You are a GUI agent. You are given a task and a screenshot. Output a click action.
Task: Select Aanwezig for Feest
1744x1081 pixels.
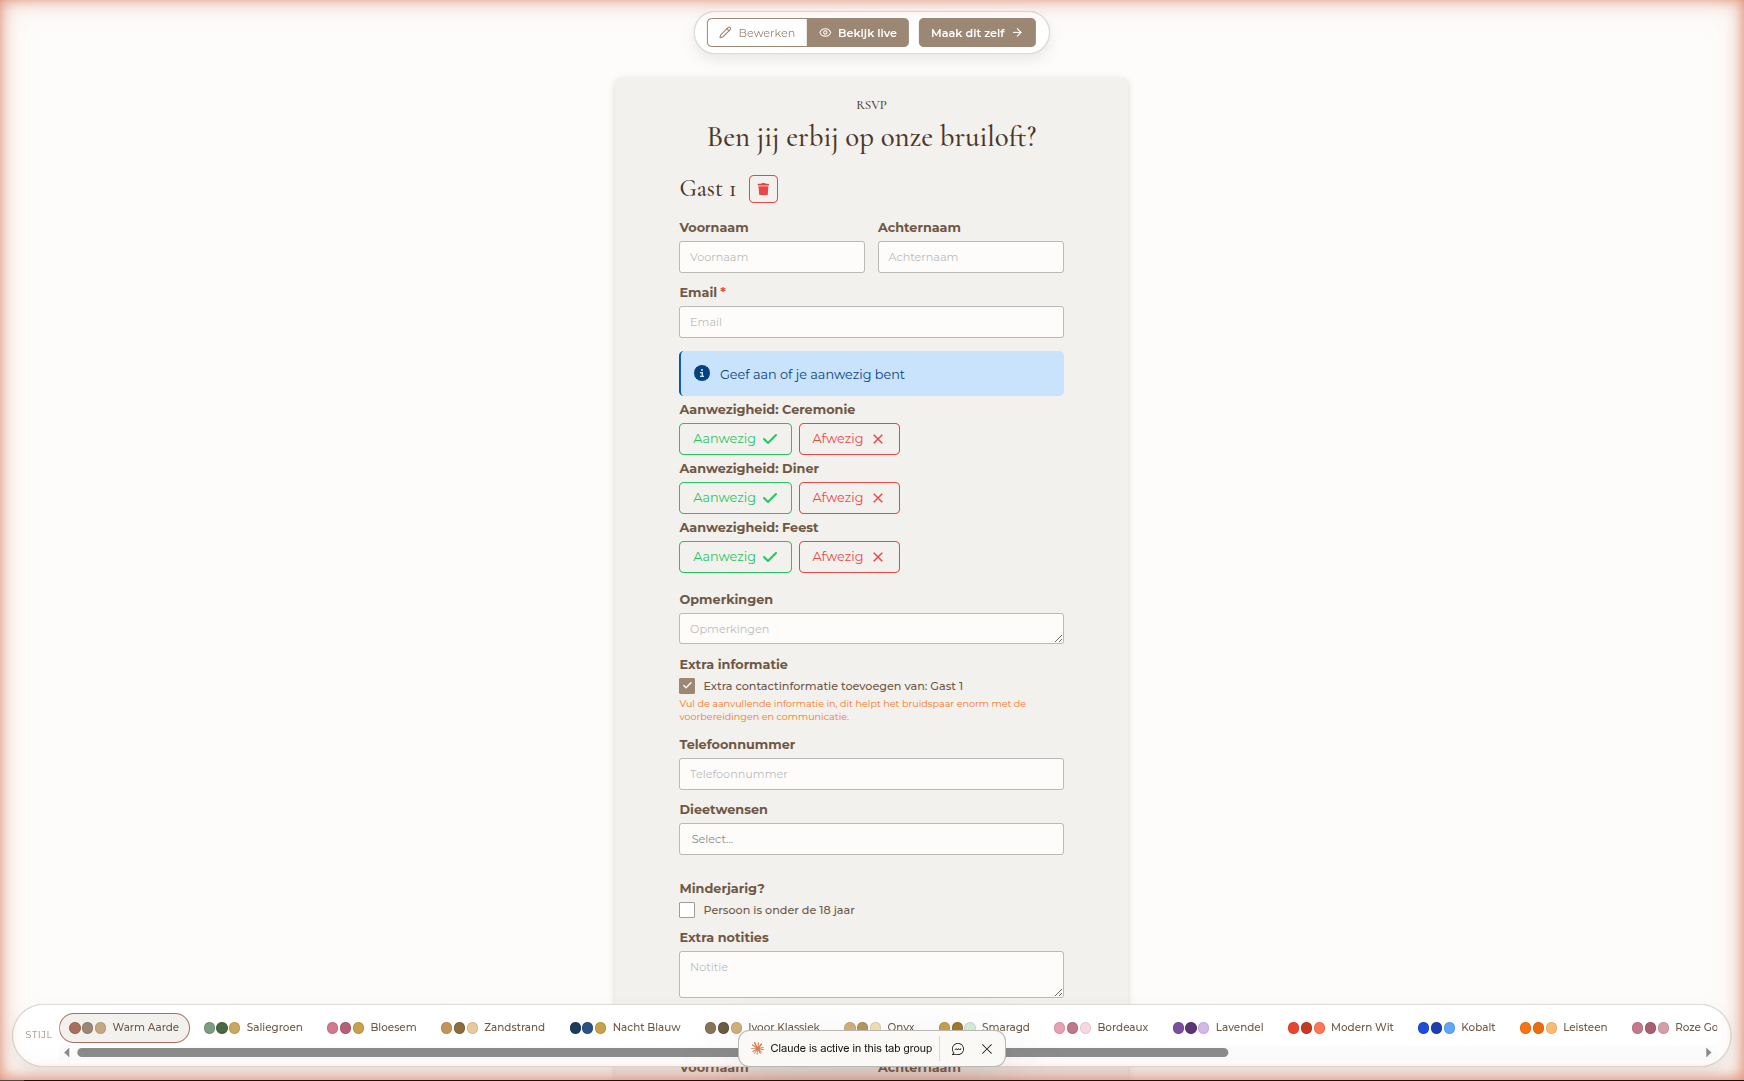pyautogui.click(x=735, y=557)
